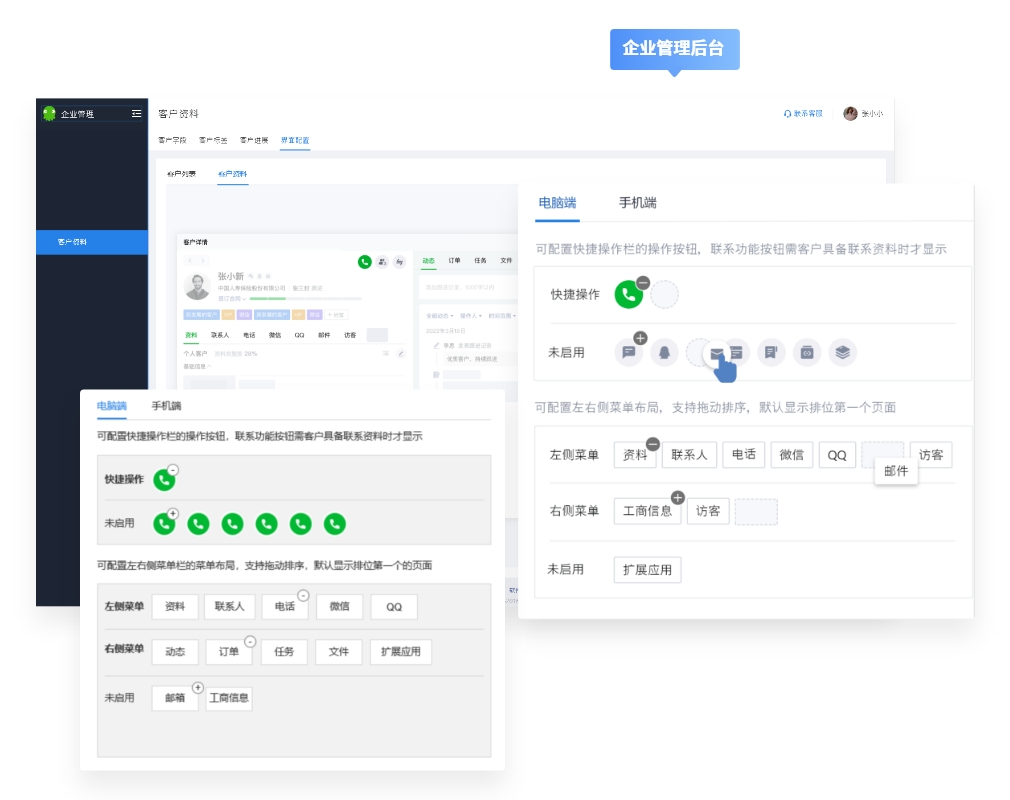
Task: Remove 订单 with the minus badge in 右侧菜单
Action: [250, 642]
